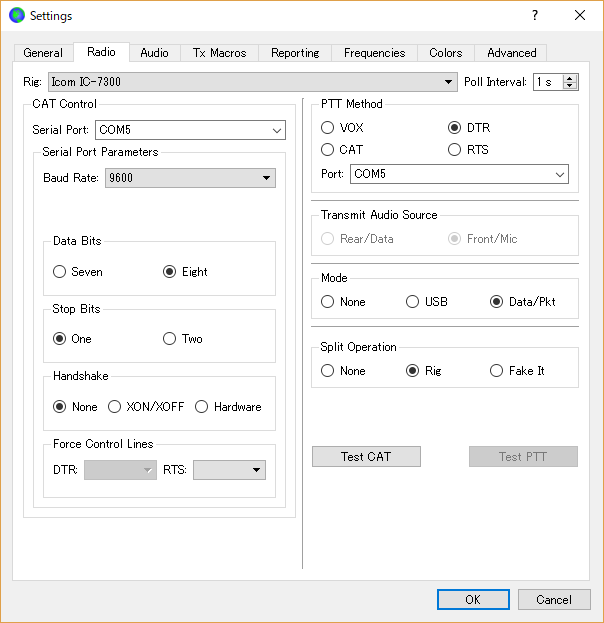The height and width of the screenshot is (623, 604).
Task: Choose Two stop bits
Action: (183, 339)
